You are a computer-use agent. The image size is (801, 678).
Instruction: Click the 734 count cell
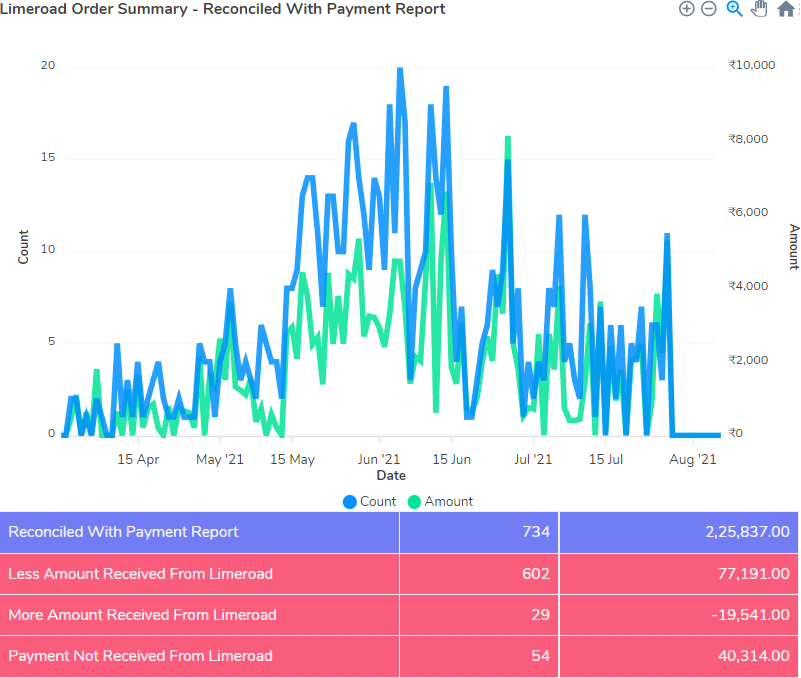pyautogui.click(x=479, y=532)
